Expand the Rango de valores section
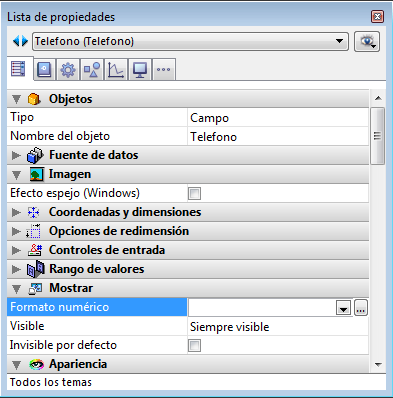 coord(16,269)
